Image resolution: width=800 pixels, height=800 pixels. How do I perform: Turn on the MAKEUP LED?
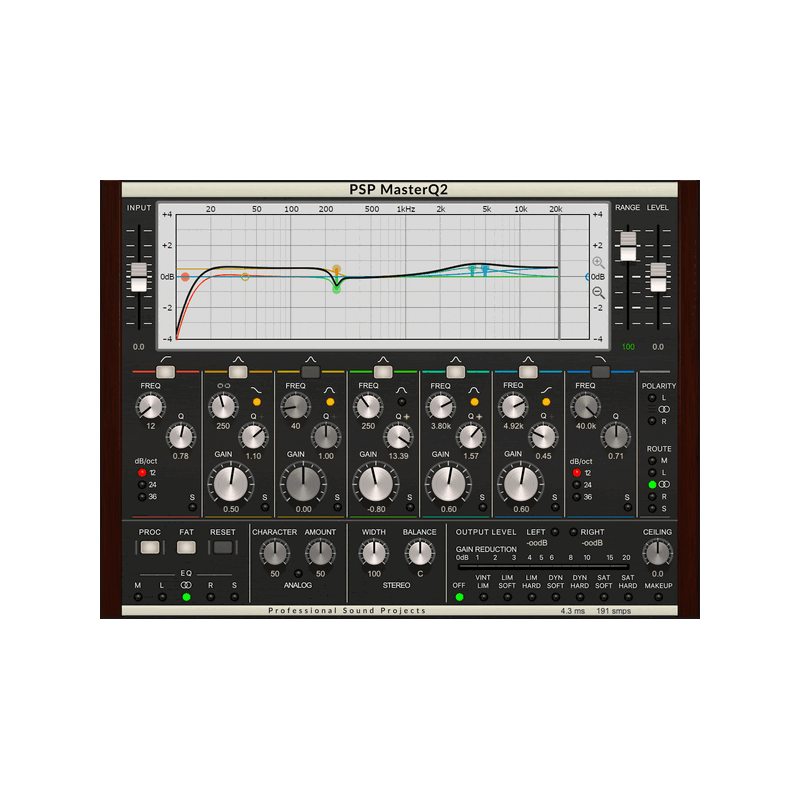pos(658,597)
